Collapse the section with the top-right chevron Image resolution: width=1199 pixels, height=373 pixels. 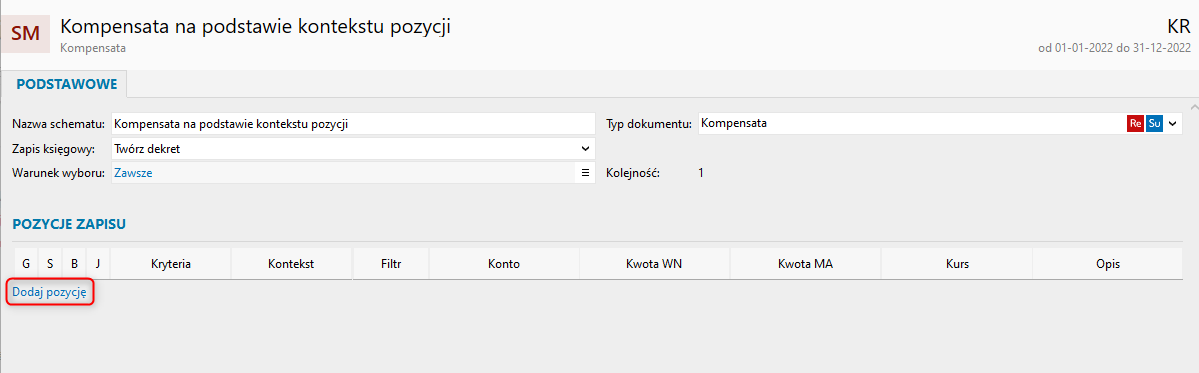point(1194,105)
